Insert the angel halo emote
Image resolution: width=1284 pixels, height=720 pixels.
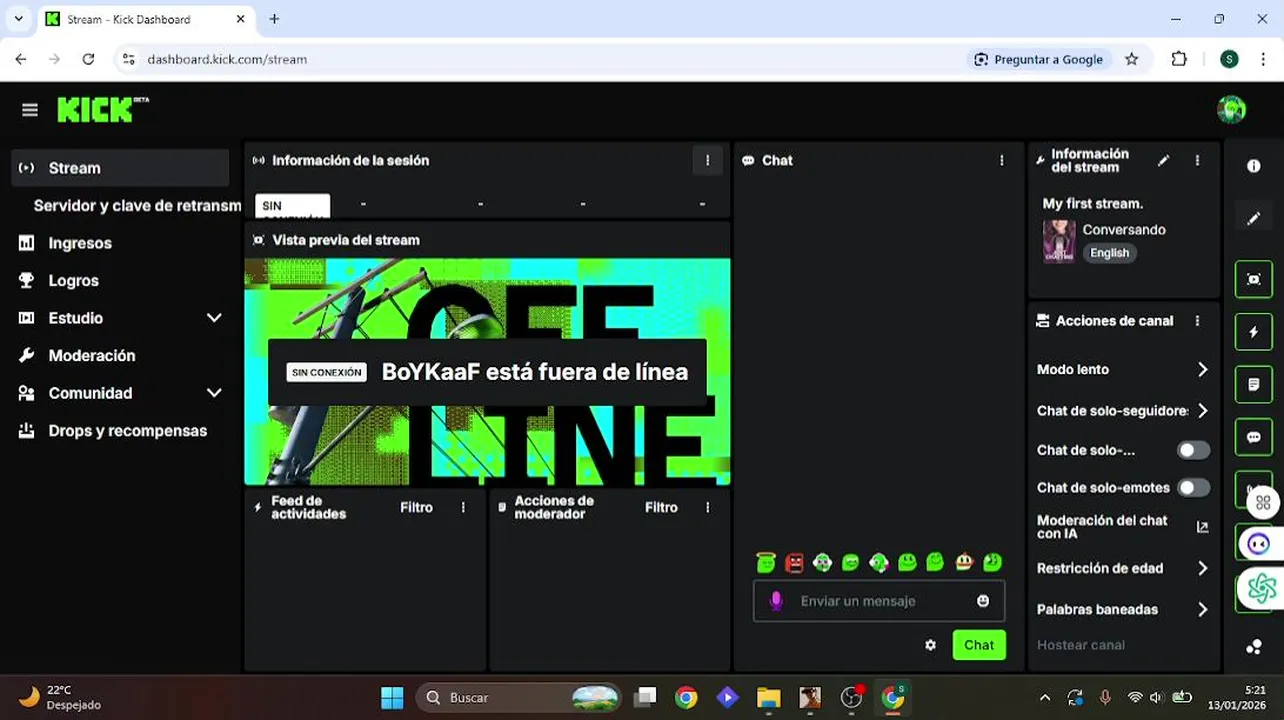(x=766, y=562)
